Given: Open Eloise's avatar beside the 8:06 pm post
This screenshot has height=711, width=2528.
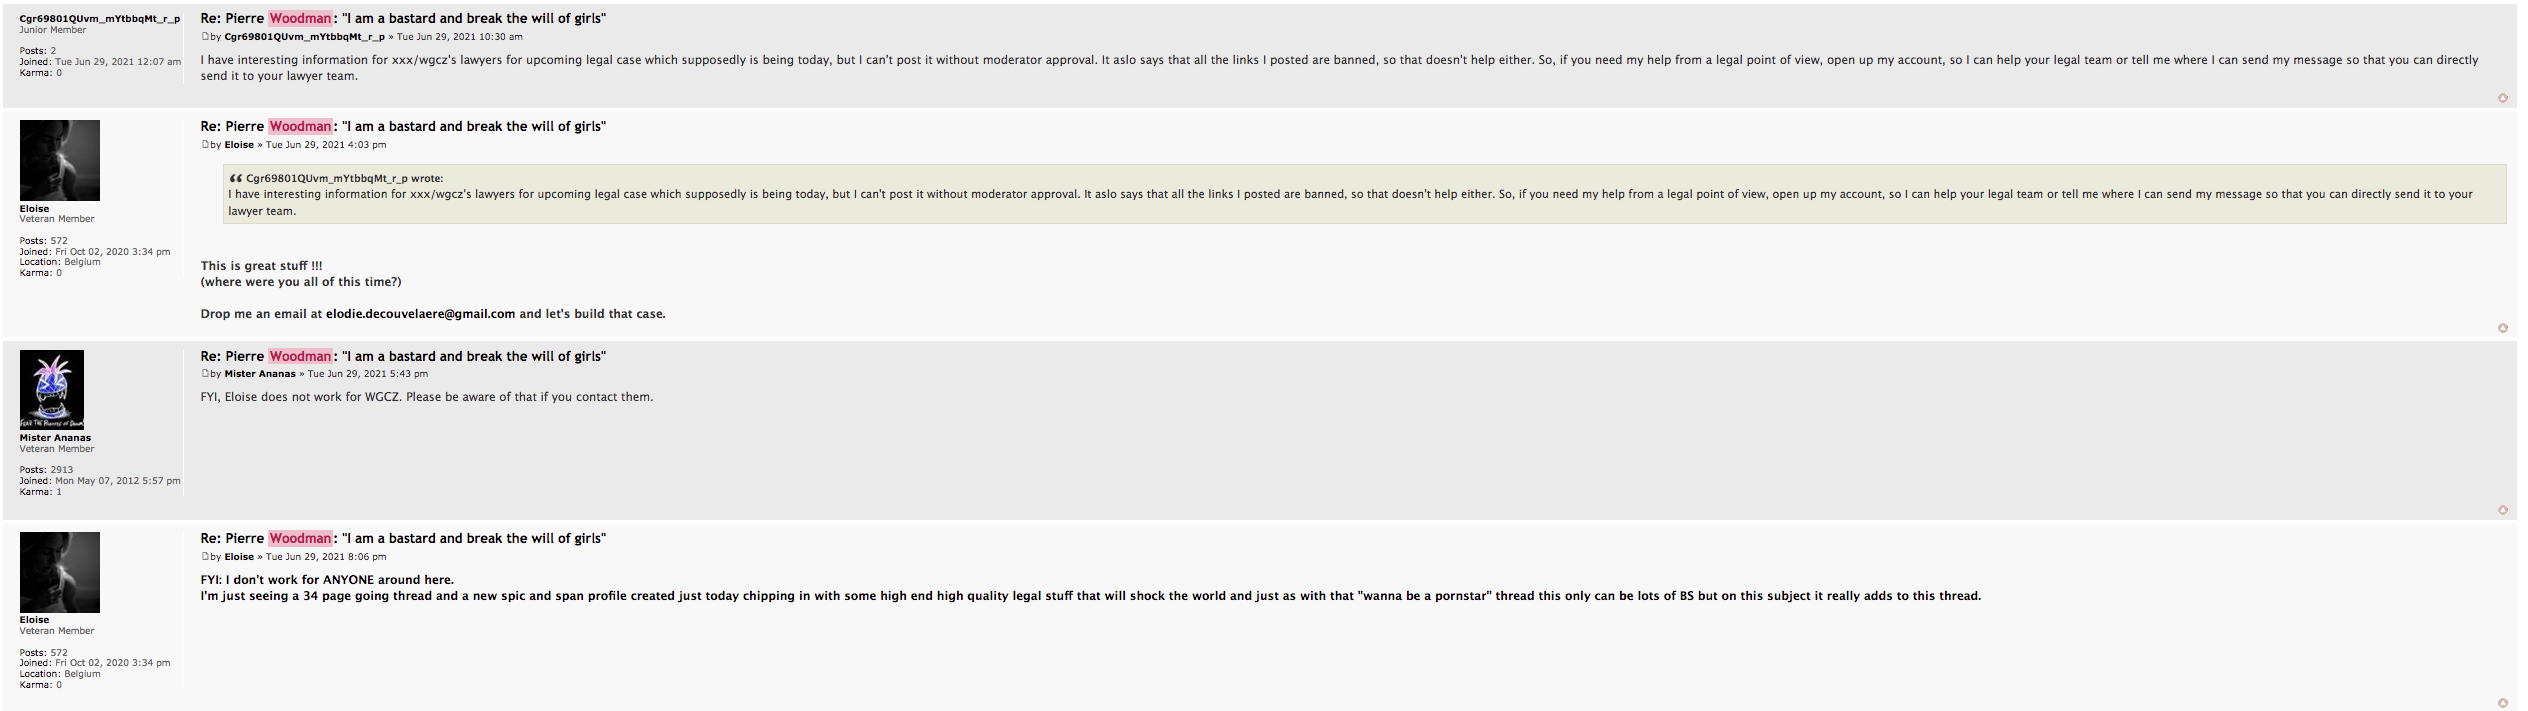Looking at the screenshot, I should [x=60, y=572].
